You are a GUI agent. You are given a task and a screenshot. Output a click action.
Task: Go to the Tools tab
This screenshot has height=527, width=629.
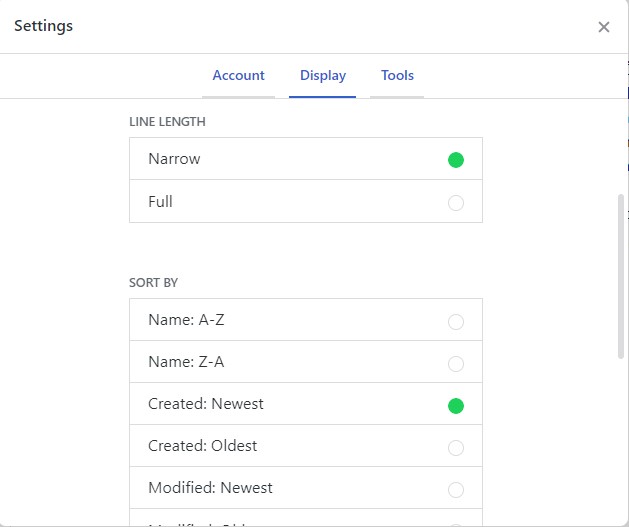[397, 76]
